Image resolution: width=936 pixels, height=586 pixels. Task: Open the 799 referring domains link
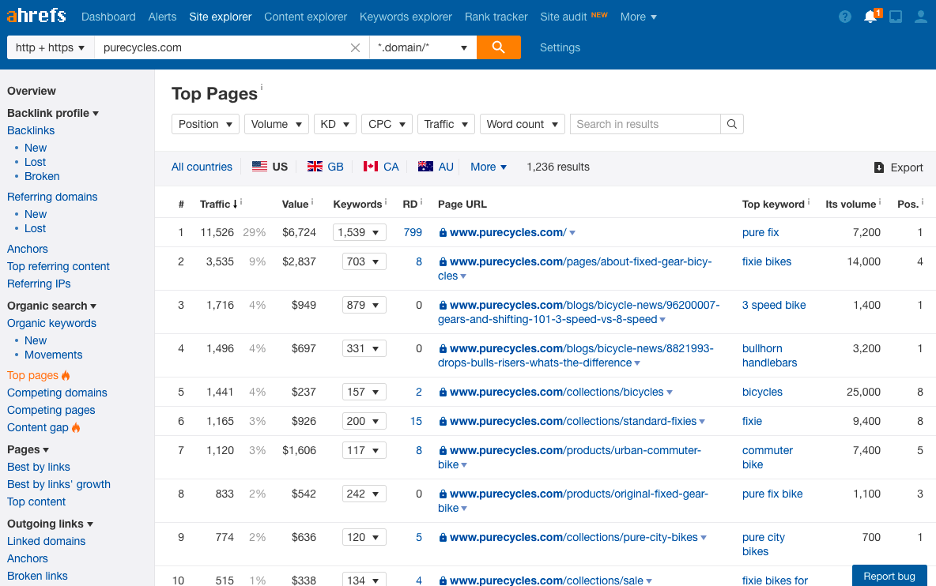pyautogui.click(x=412, y=232)
